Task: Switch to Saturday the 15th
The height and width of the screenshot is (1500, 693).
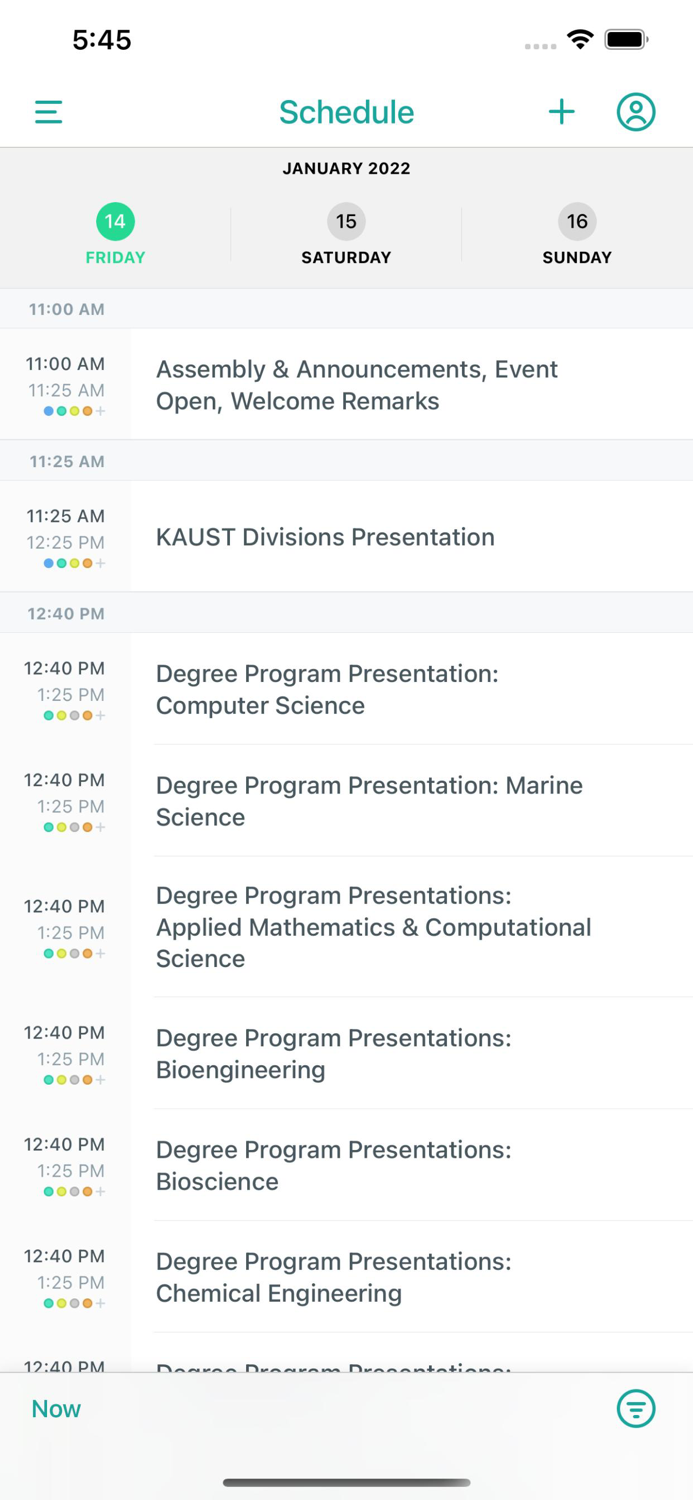Action: pyautogui.click(x=346, y=232)
